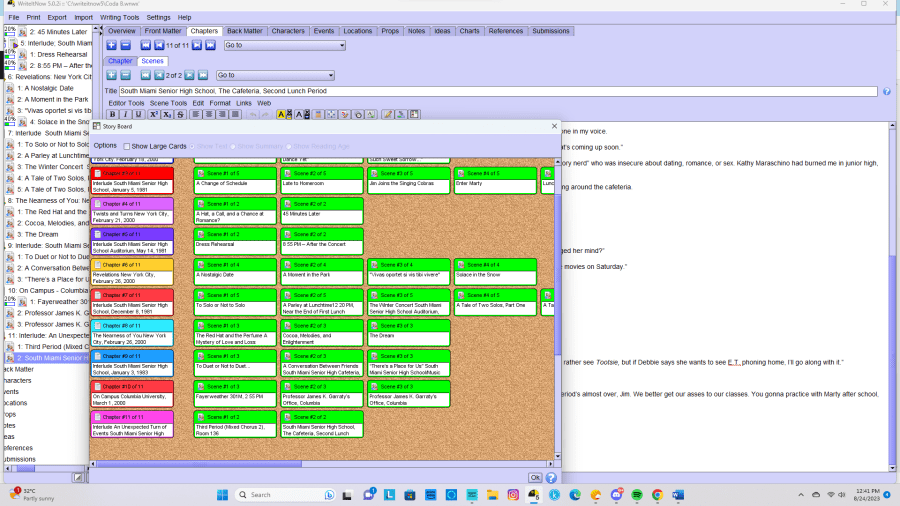Enable the Show Large Cards checkbox

click(x=127, y=146)
